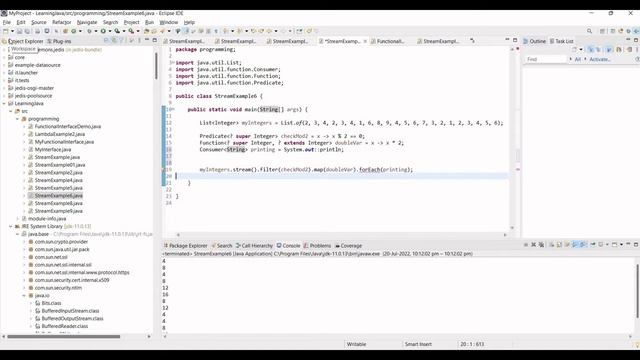Click the External Tools run icon
Viewport: 640px width, 360px height.
pos(131,31)
